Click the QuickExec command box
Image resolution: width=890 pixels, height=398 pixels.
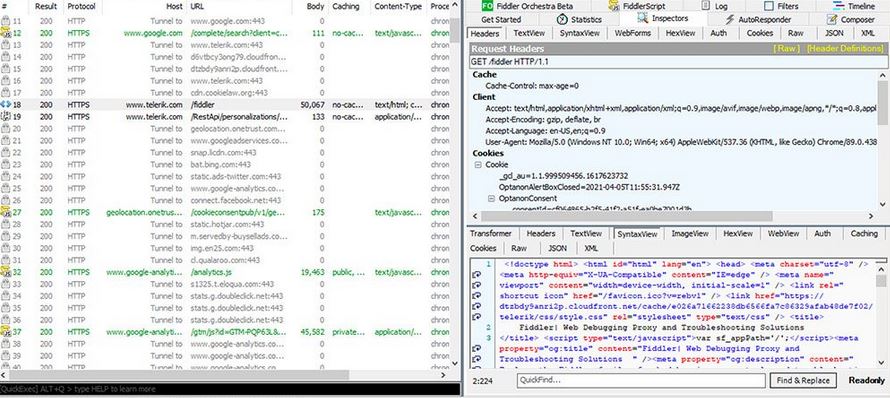(230, 389)
